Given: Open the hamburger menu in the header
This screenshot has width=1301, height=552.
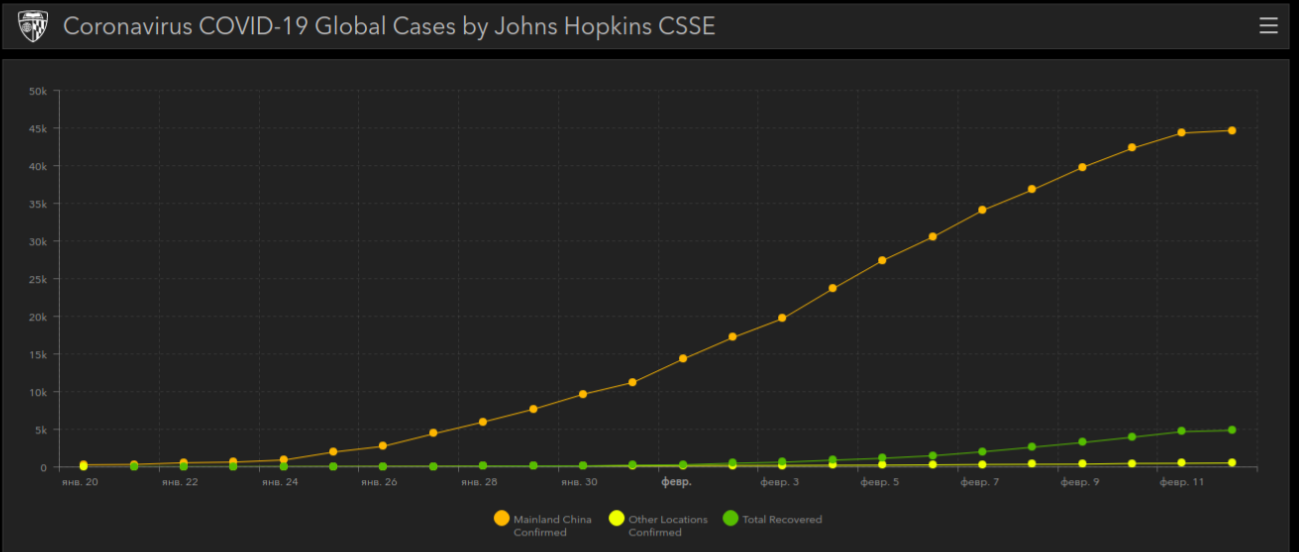Looking at the screenshot, I should pyautogui.click(x=1268, y=26).
